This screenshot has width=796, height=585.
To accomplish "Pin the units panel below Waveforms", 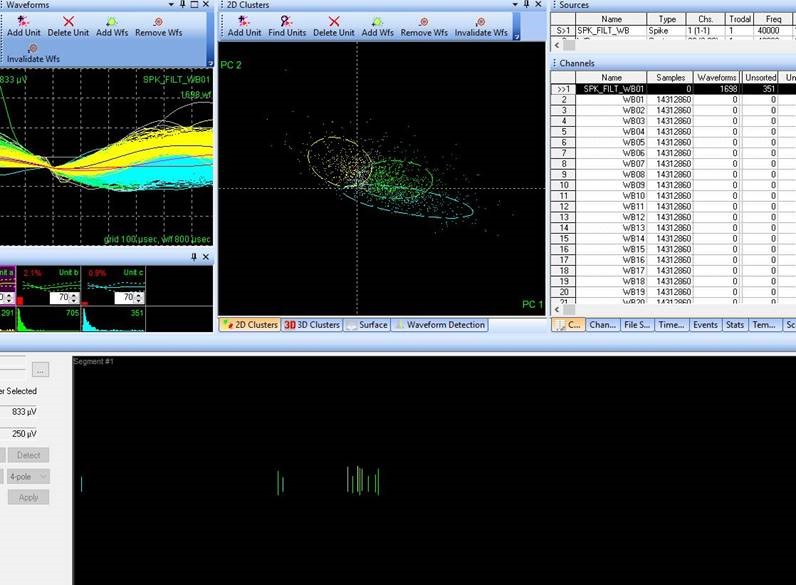I will pyautogui.click(x=194, y=257).
